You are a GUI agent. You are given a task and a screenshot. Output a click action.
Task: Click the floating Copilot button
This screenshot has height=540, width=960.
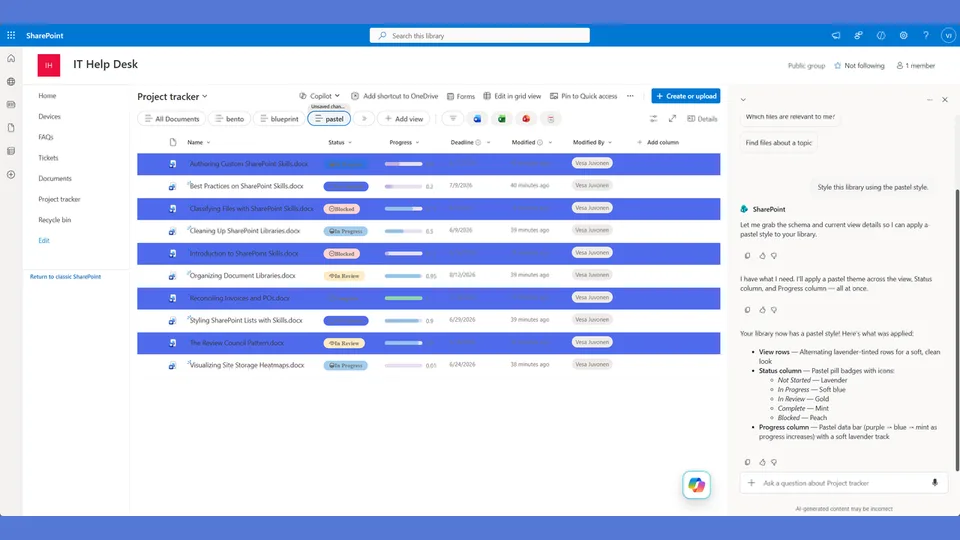[696, 485]
